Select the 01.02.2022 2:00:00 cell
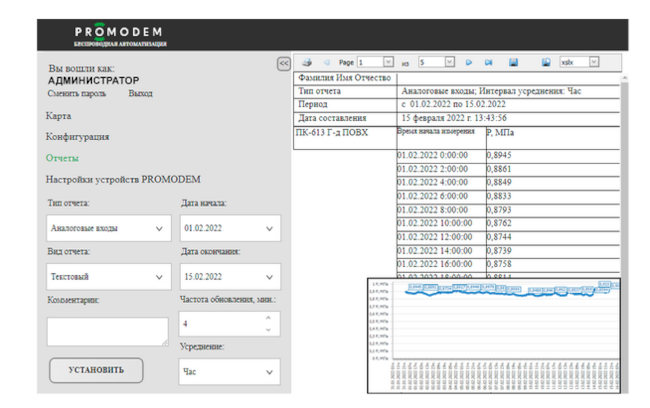This screenshot has height=408, width=650. pos(441,169)
